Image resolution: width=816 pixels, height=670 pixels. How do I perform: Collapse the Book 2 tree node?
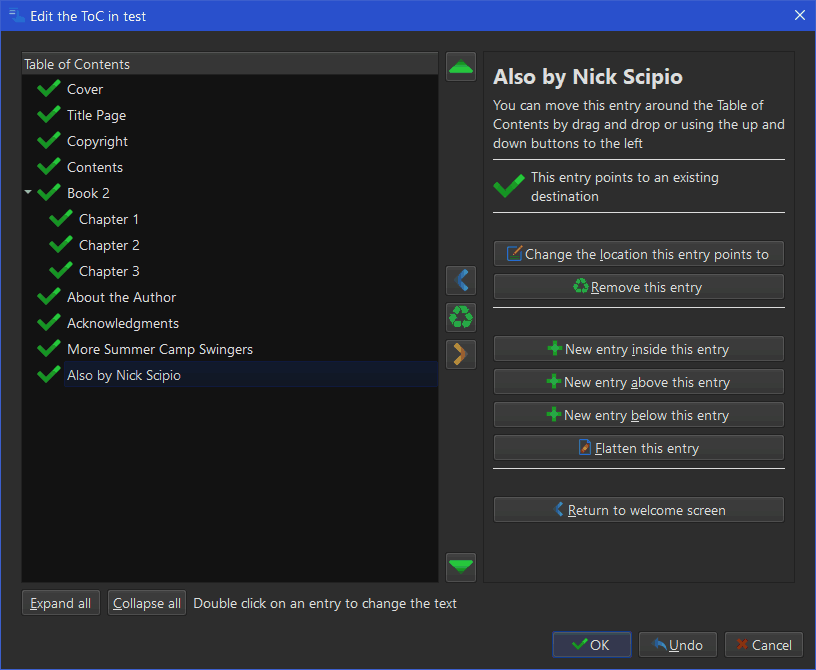point(28,193)
